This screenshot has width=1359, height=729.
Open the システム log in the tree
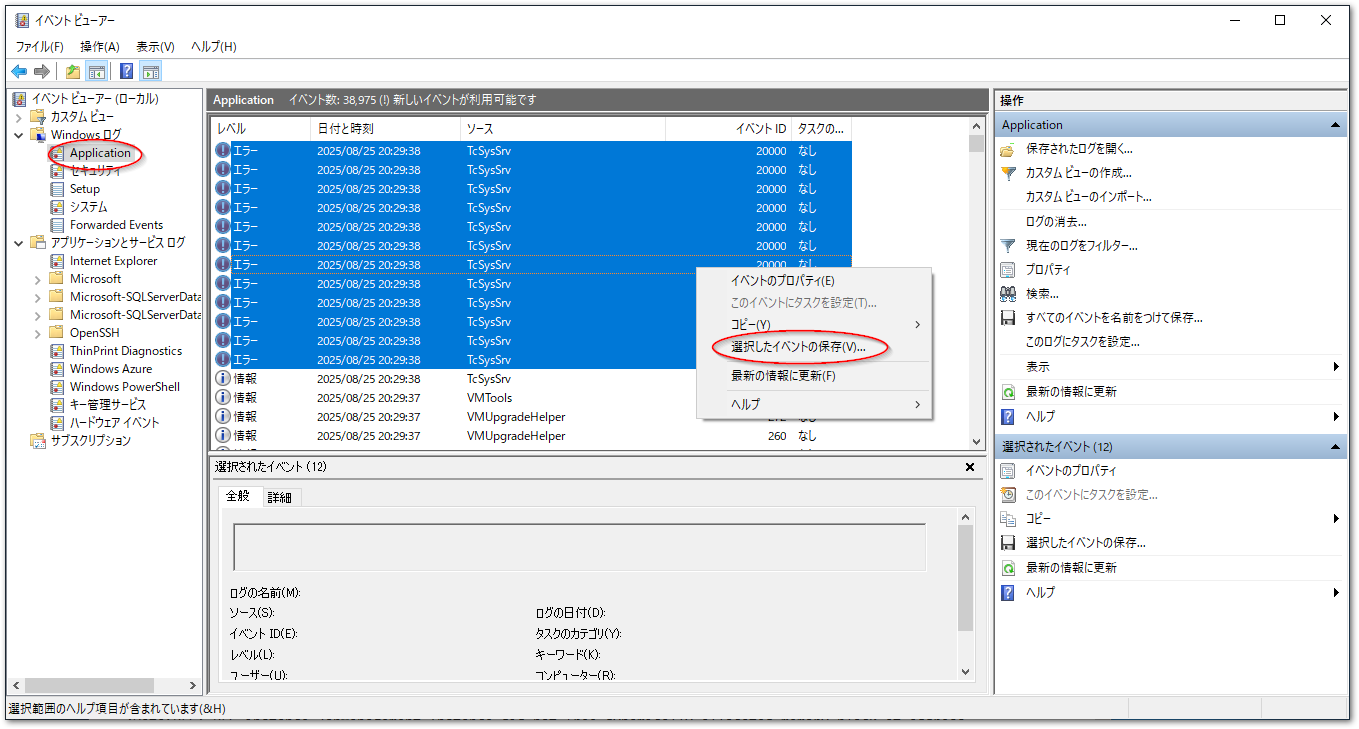tap(88, 207)
